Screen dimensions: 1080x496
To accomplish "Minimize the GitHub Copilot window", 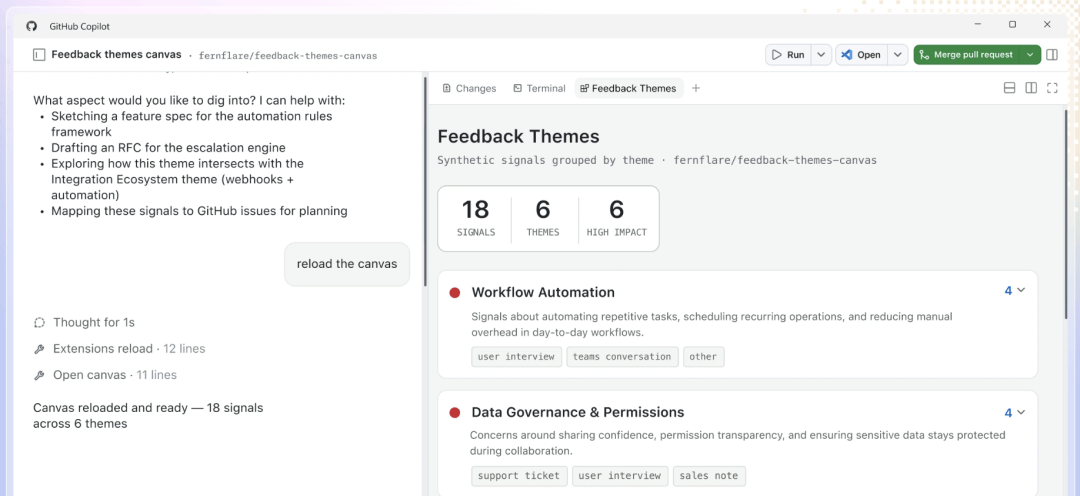I will pos(978,25).
